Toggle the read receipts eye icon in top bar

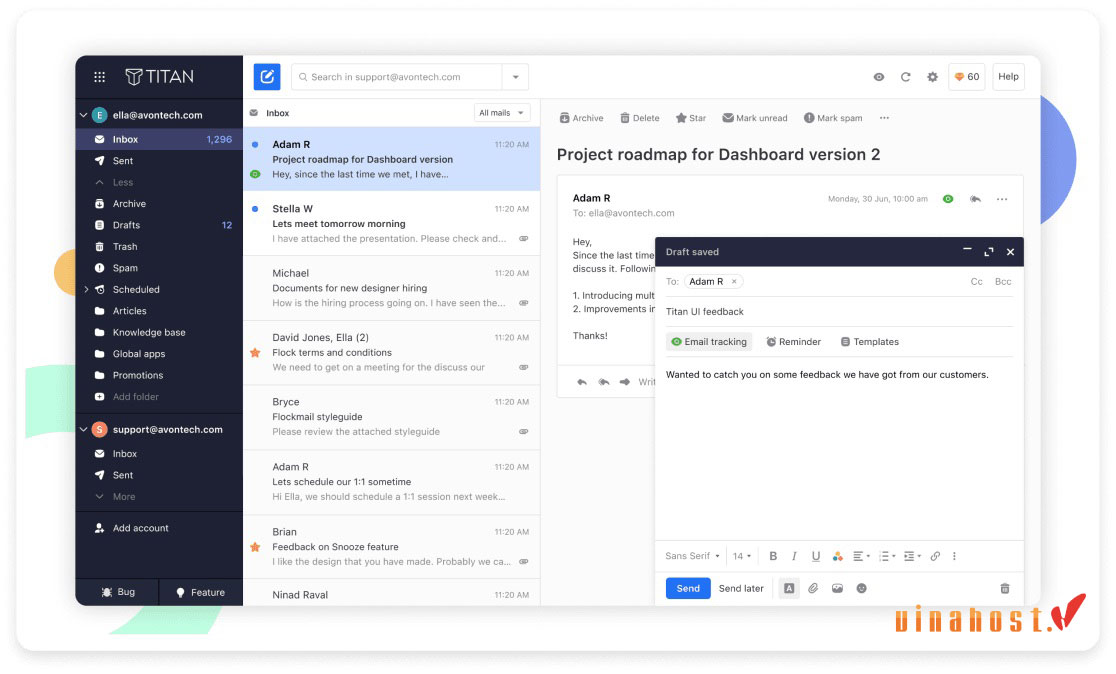[x=879, y=77]
